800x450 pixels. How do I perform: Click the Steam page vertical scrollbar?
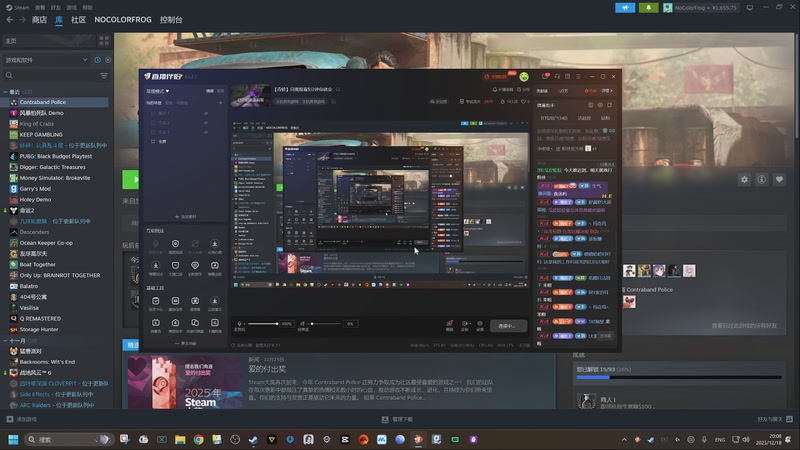click(x=797, y=85)
